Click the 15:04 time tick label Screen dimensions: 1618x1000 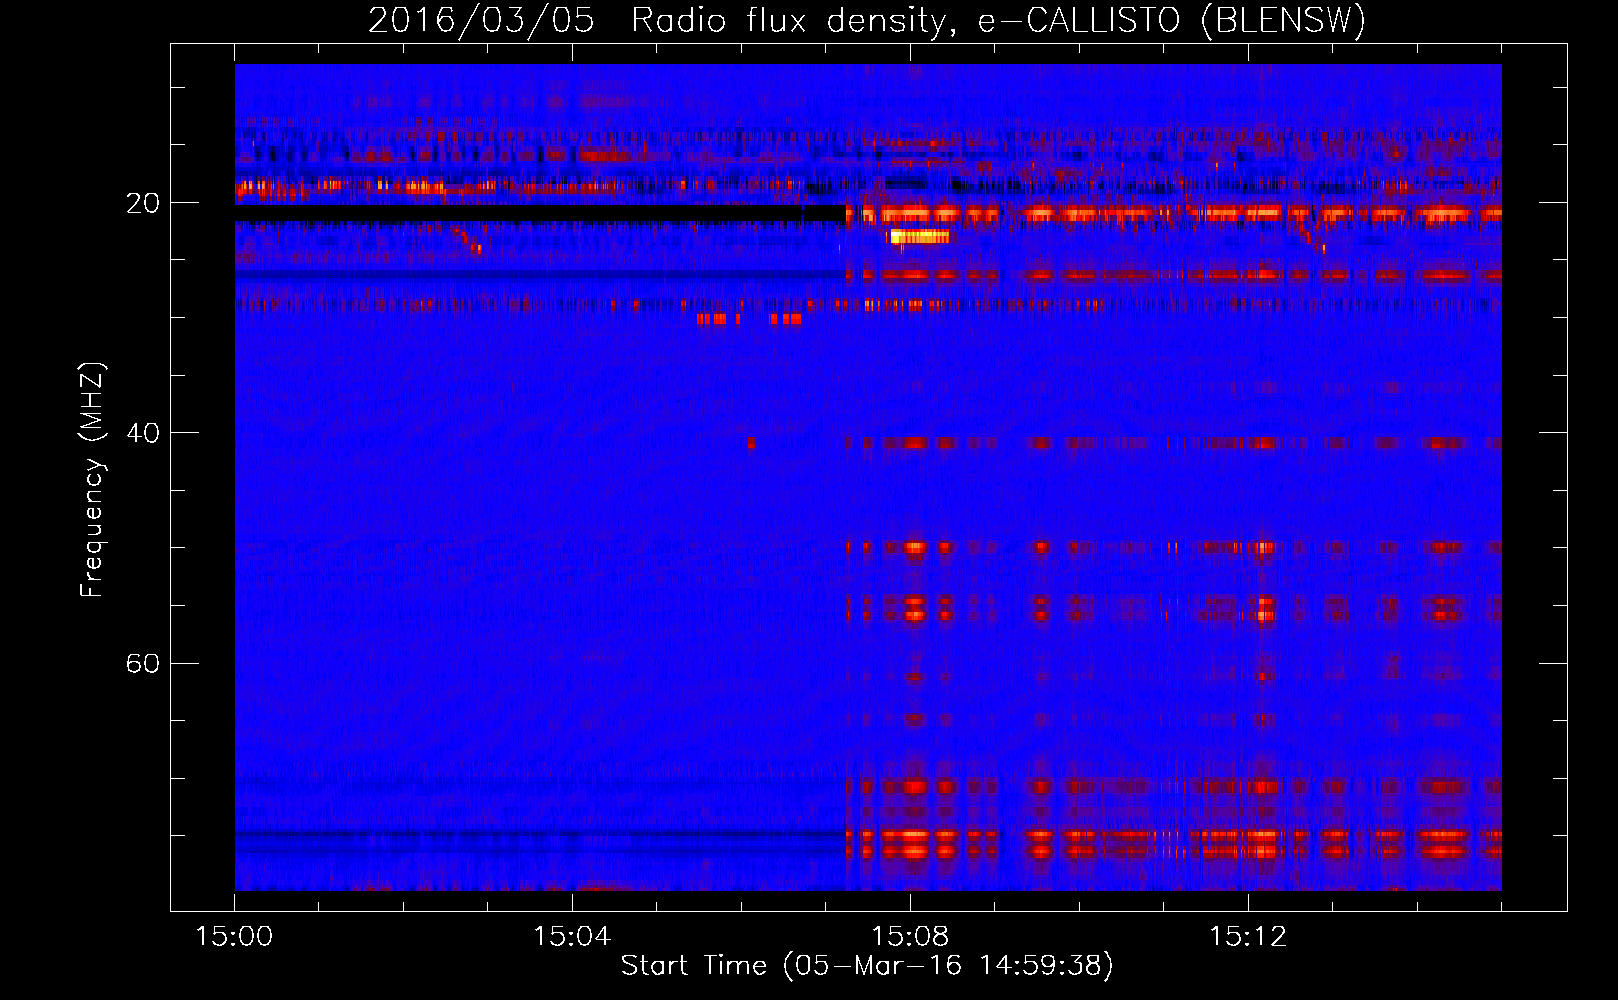[572, 937]
